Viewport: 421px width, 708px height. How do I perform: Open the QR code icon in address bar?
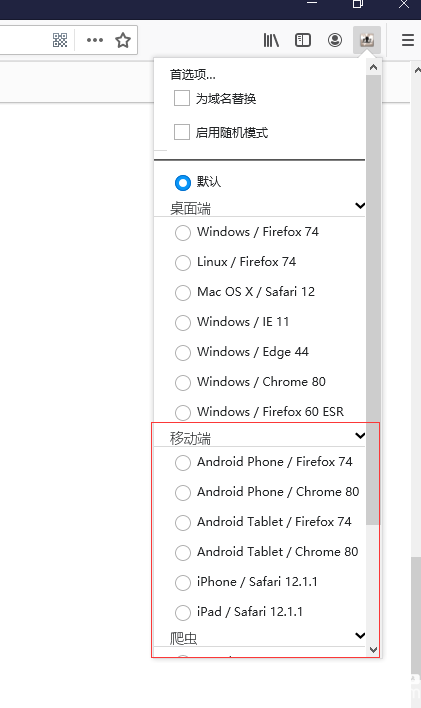(60, 40)
